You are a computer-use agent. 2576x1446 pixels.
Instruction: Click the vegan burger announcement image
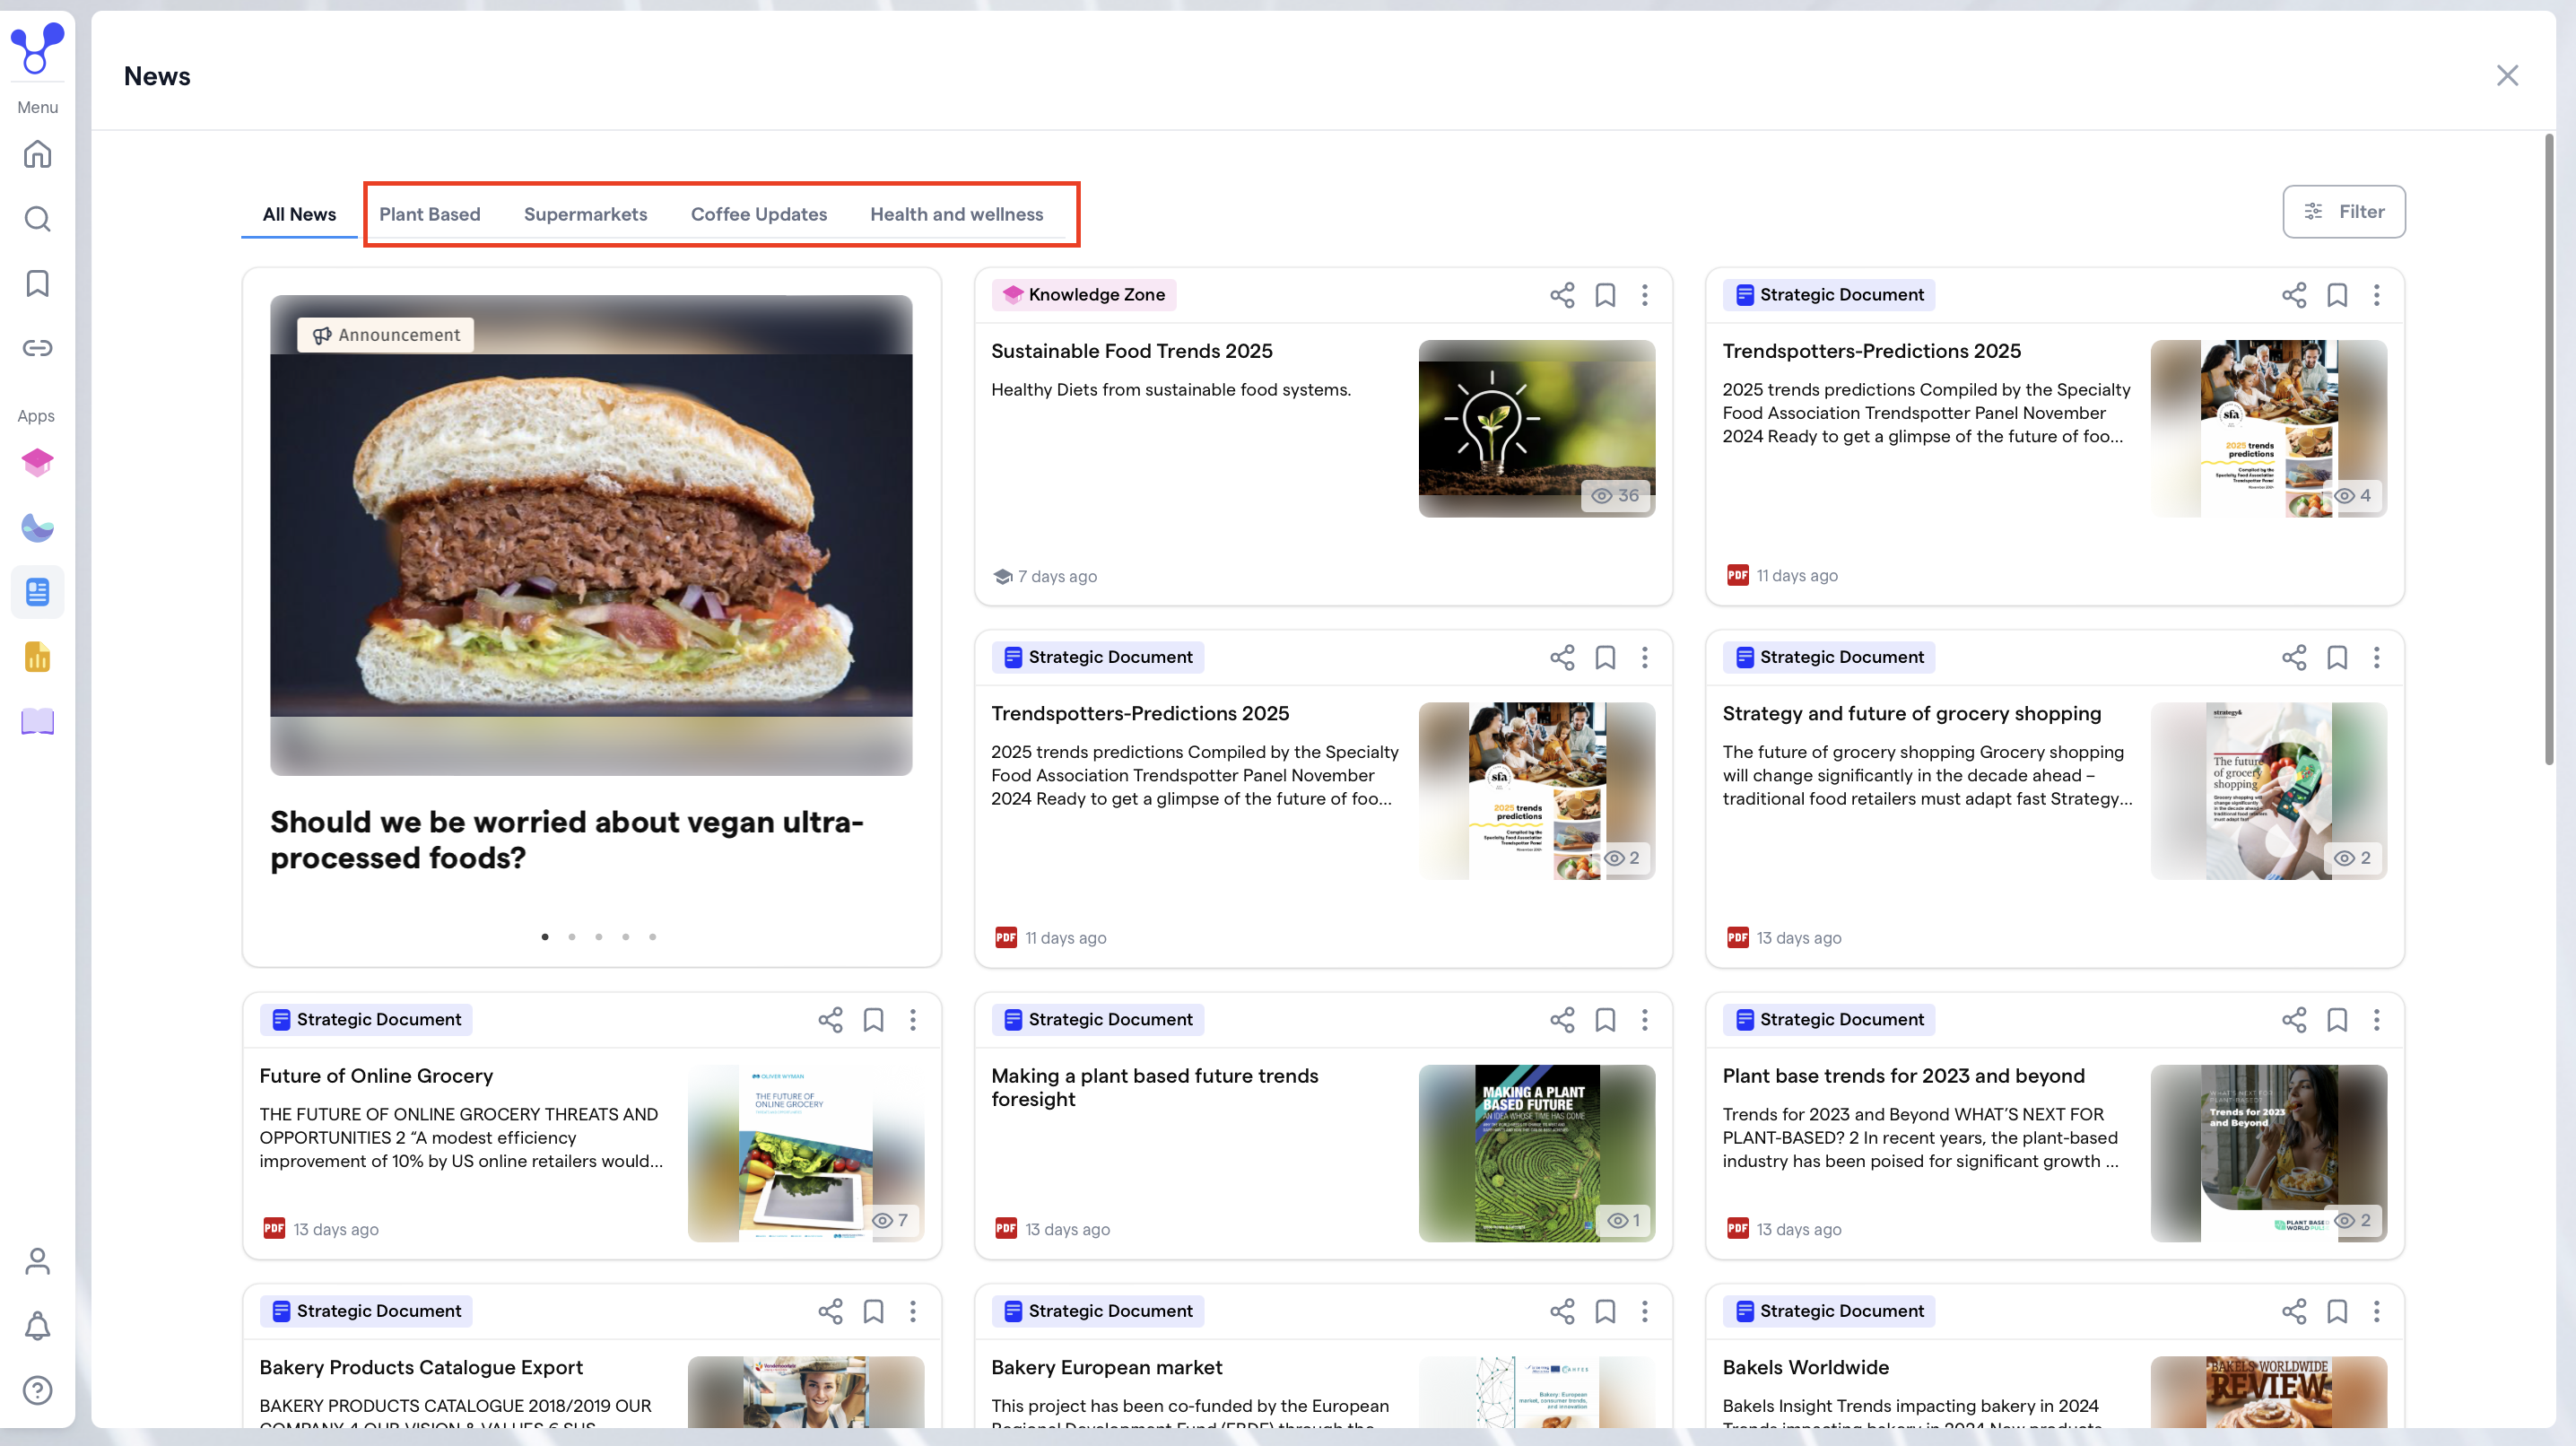591,535
